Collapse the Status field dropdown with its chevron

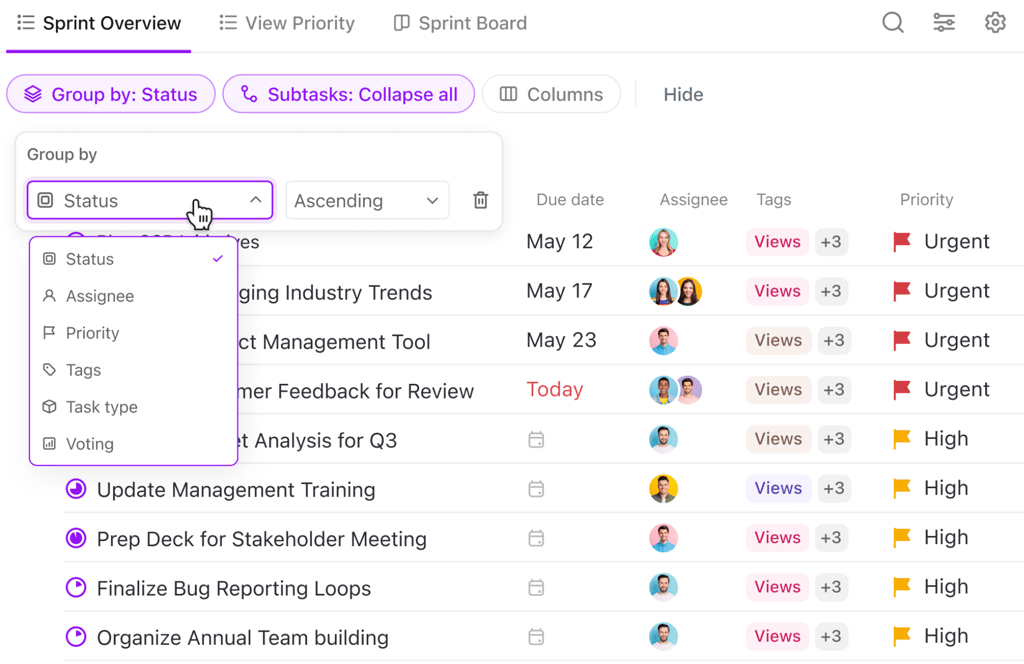[x=256, y=200]
